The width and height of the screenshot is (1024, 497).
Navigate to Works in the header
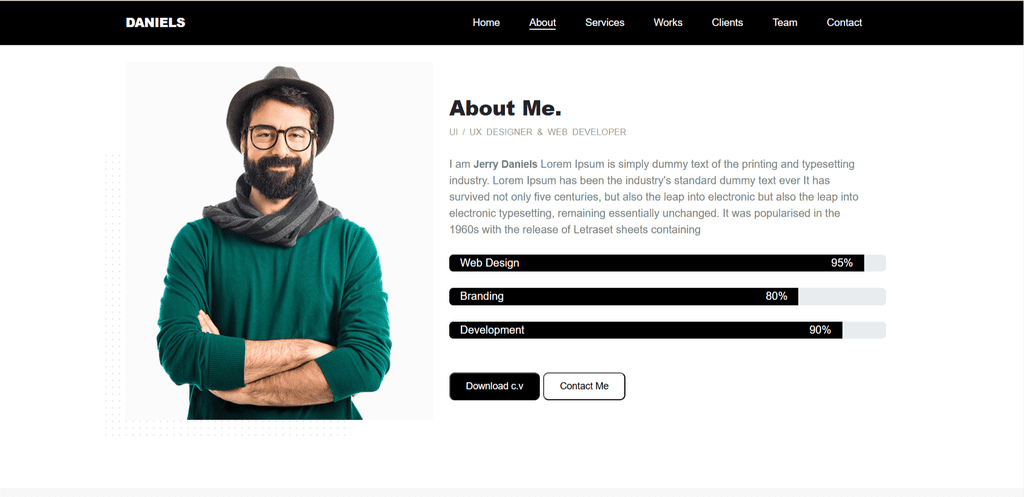click(667, 23)
